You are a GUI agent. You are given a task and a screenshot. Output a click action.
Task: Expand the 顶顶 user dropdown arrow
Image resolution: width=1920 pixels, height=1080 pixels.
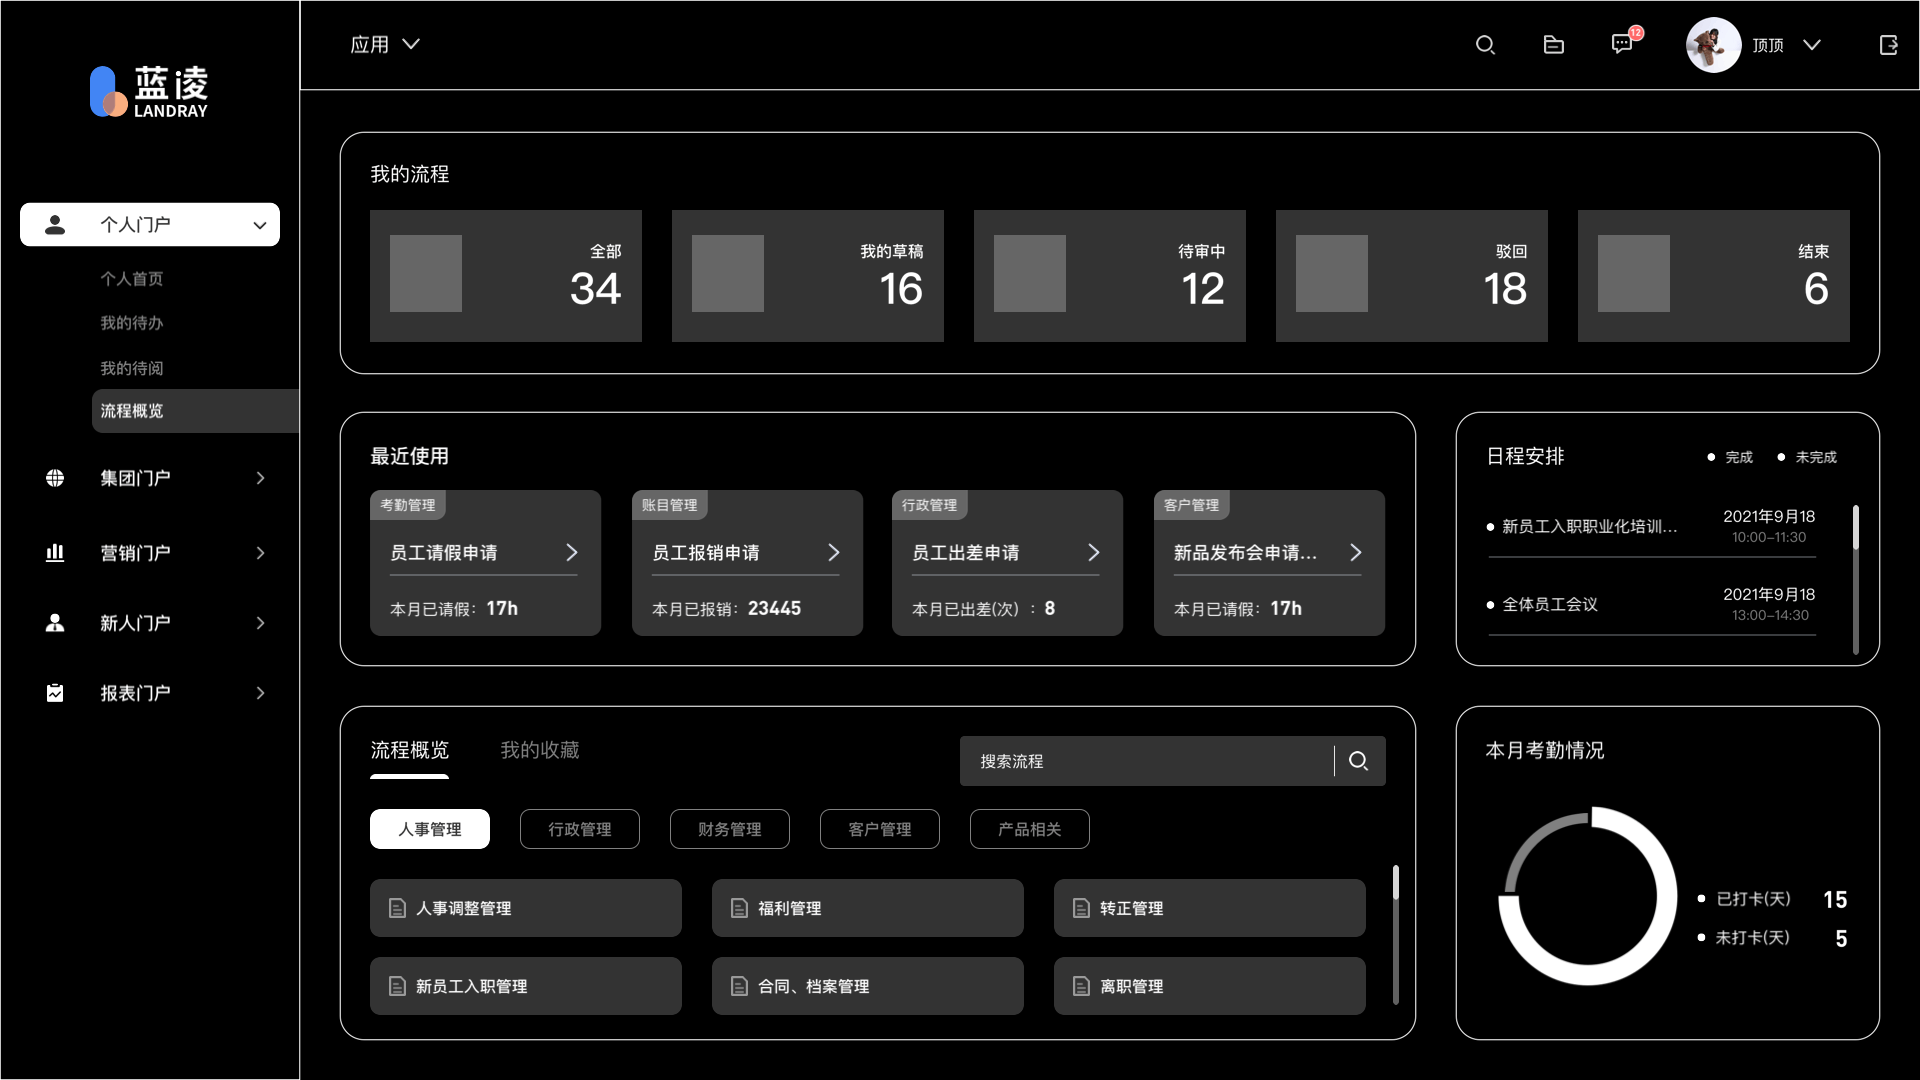click(1812, 45)
